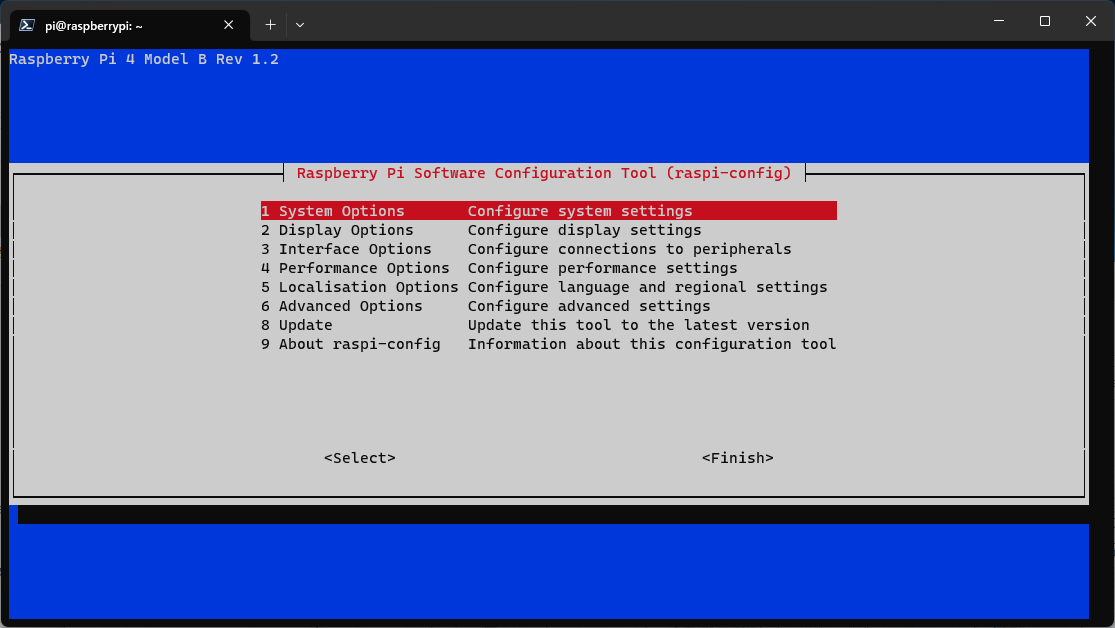This screenshot has height=628, width=1115.
Task: Click 'Configure system settings' description
Action: [x=580, y=211]
